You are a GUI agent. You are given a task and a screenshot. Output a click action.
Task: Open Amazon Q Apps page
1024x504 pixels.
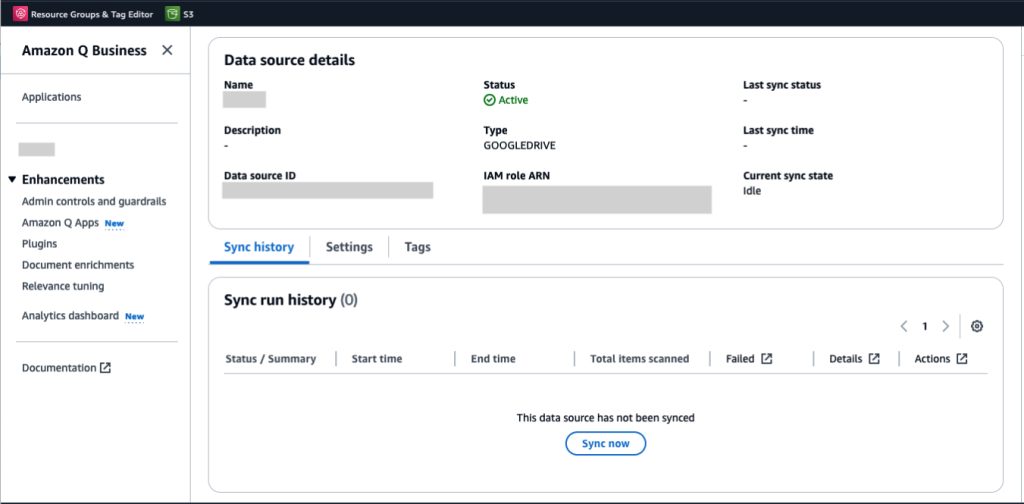[x=60, y=223]
